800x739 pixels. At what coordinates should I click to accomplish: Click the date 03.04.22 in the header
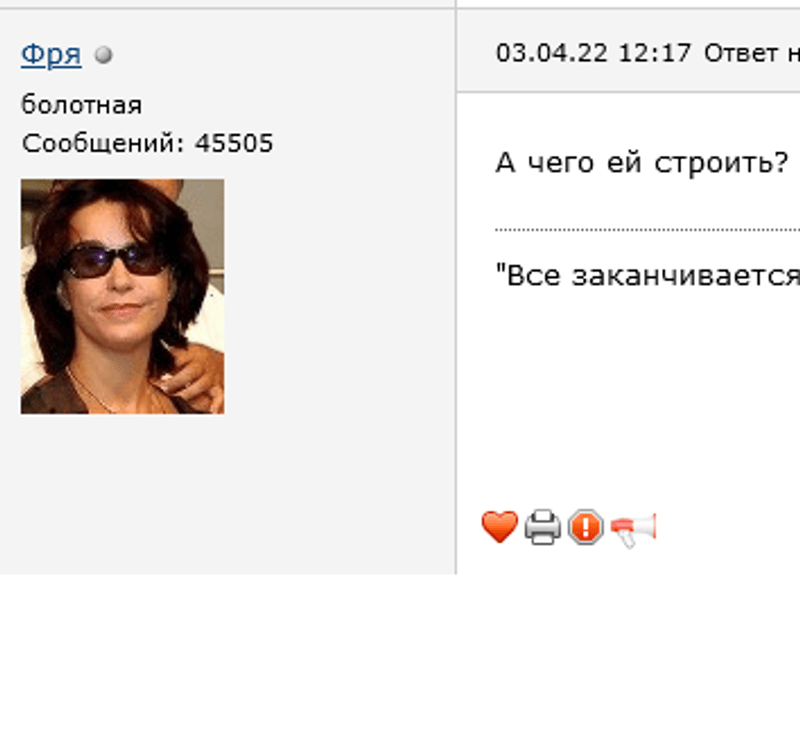pyautogui.click(x=552, y=53)
